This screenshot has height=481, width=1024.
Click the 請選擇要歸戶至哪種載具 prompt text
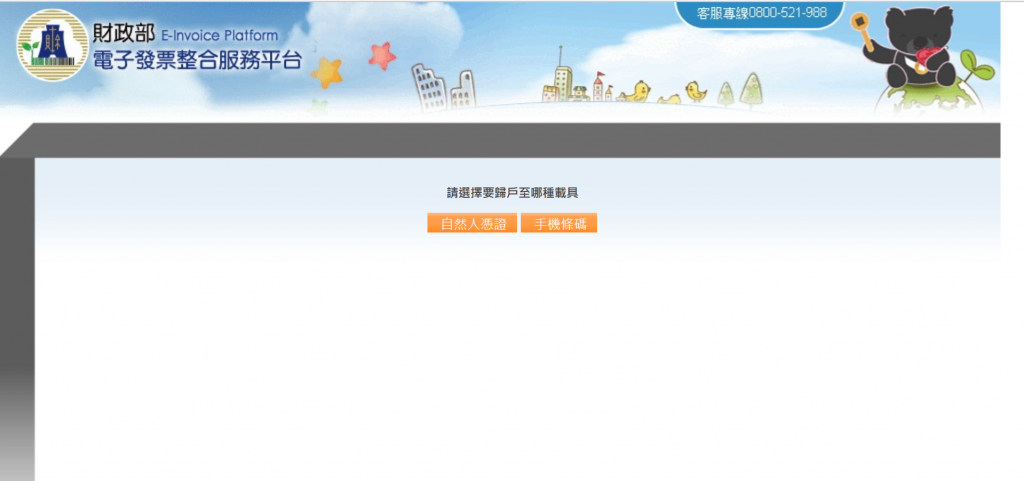click(513, 193)
